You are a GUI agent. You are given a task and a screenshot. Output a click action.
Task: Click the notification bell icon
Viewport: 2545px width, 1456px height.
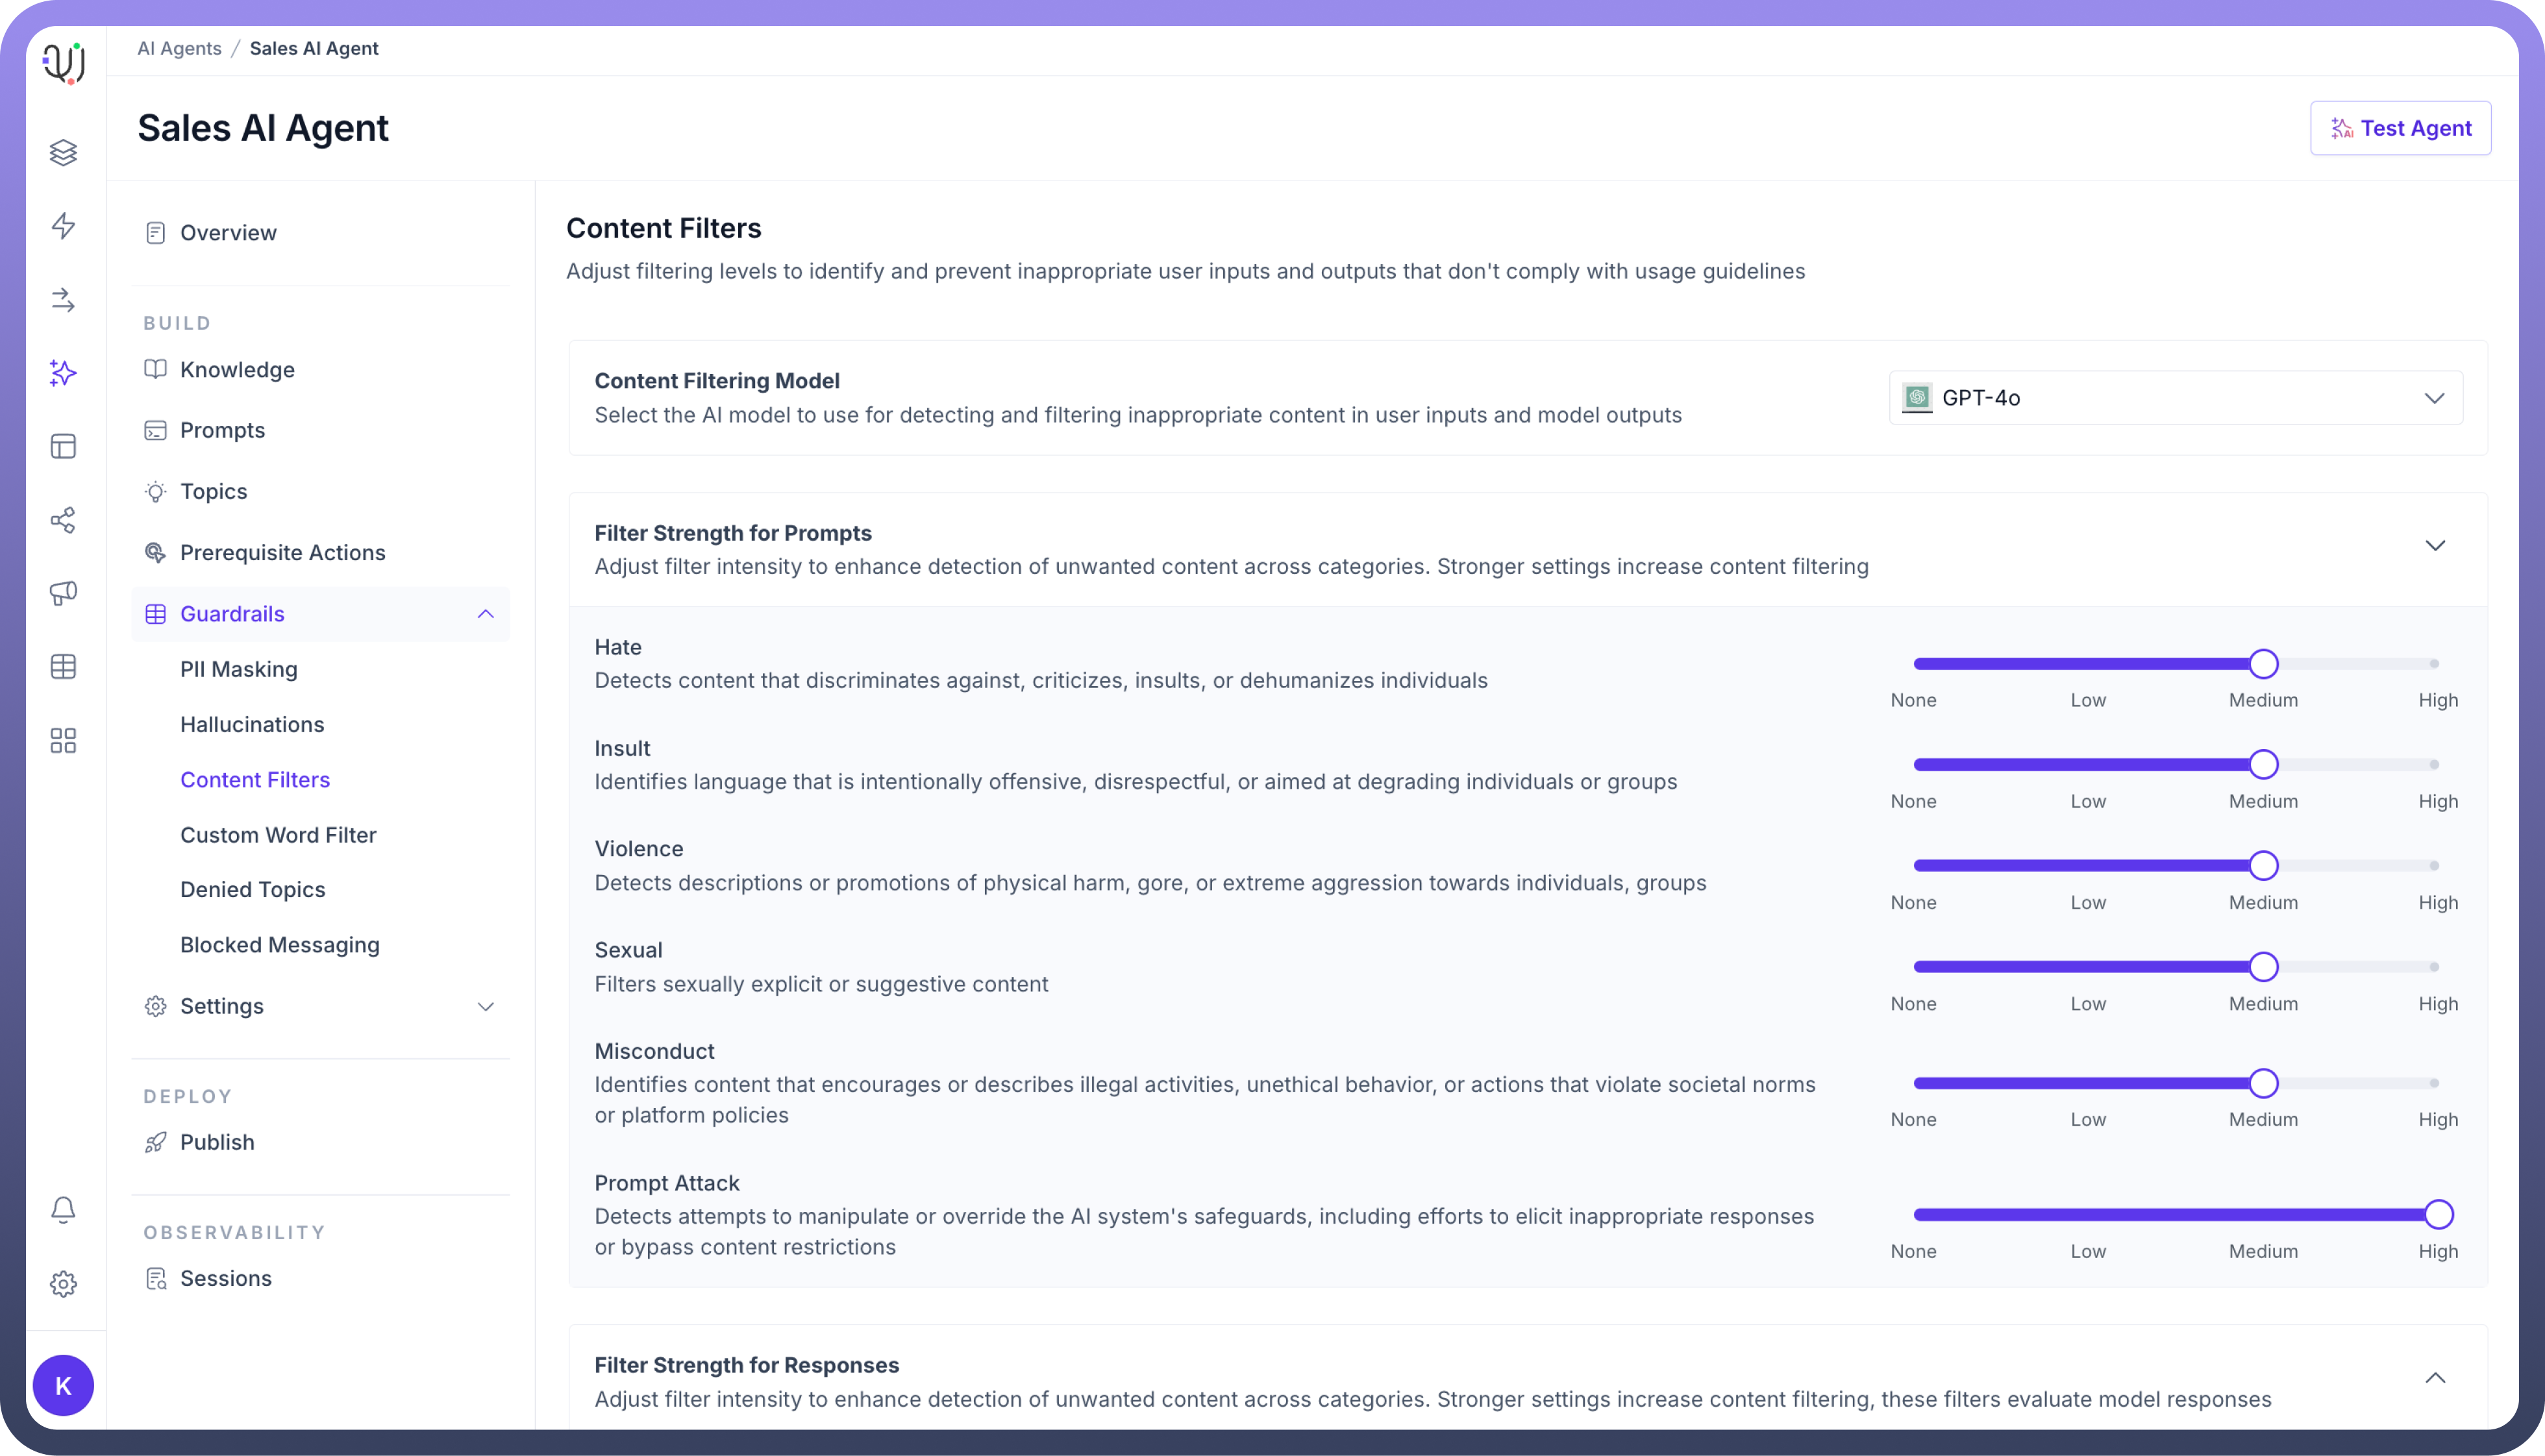click(63, 1210)
